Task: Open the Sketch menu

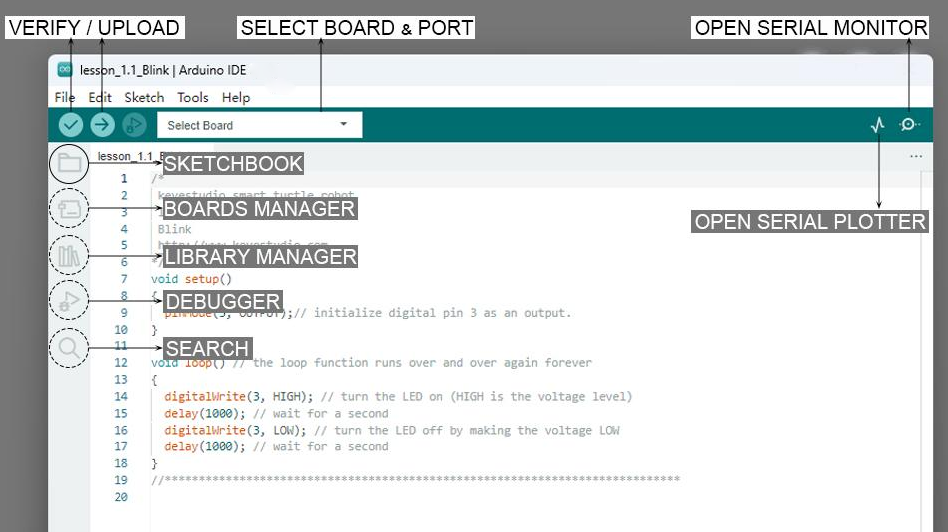Action: pos(144,97)
